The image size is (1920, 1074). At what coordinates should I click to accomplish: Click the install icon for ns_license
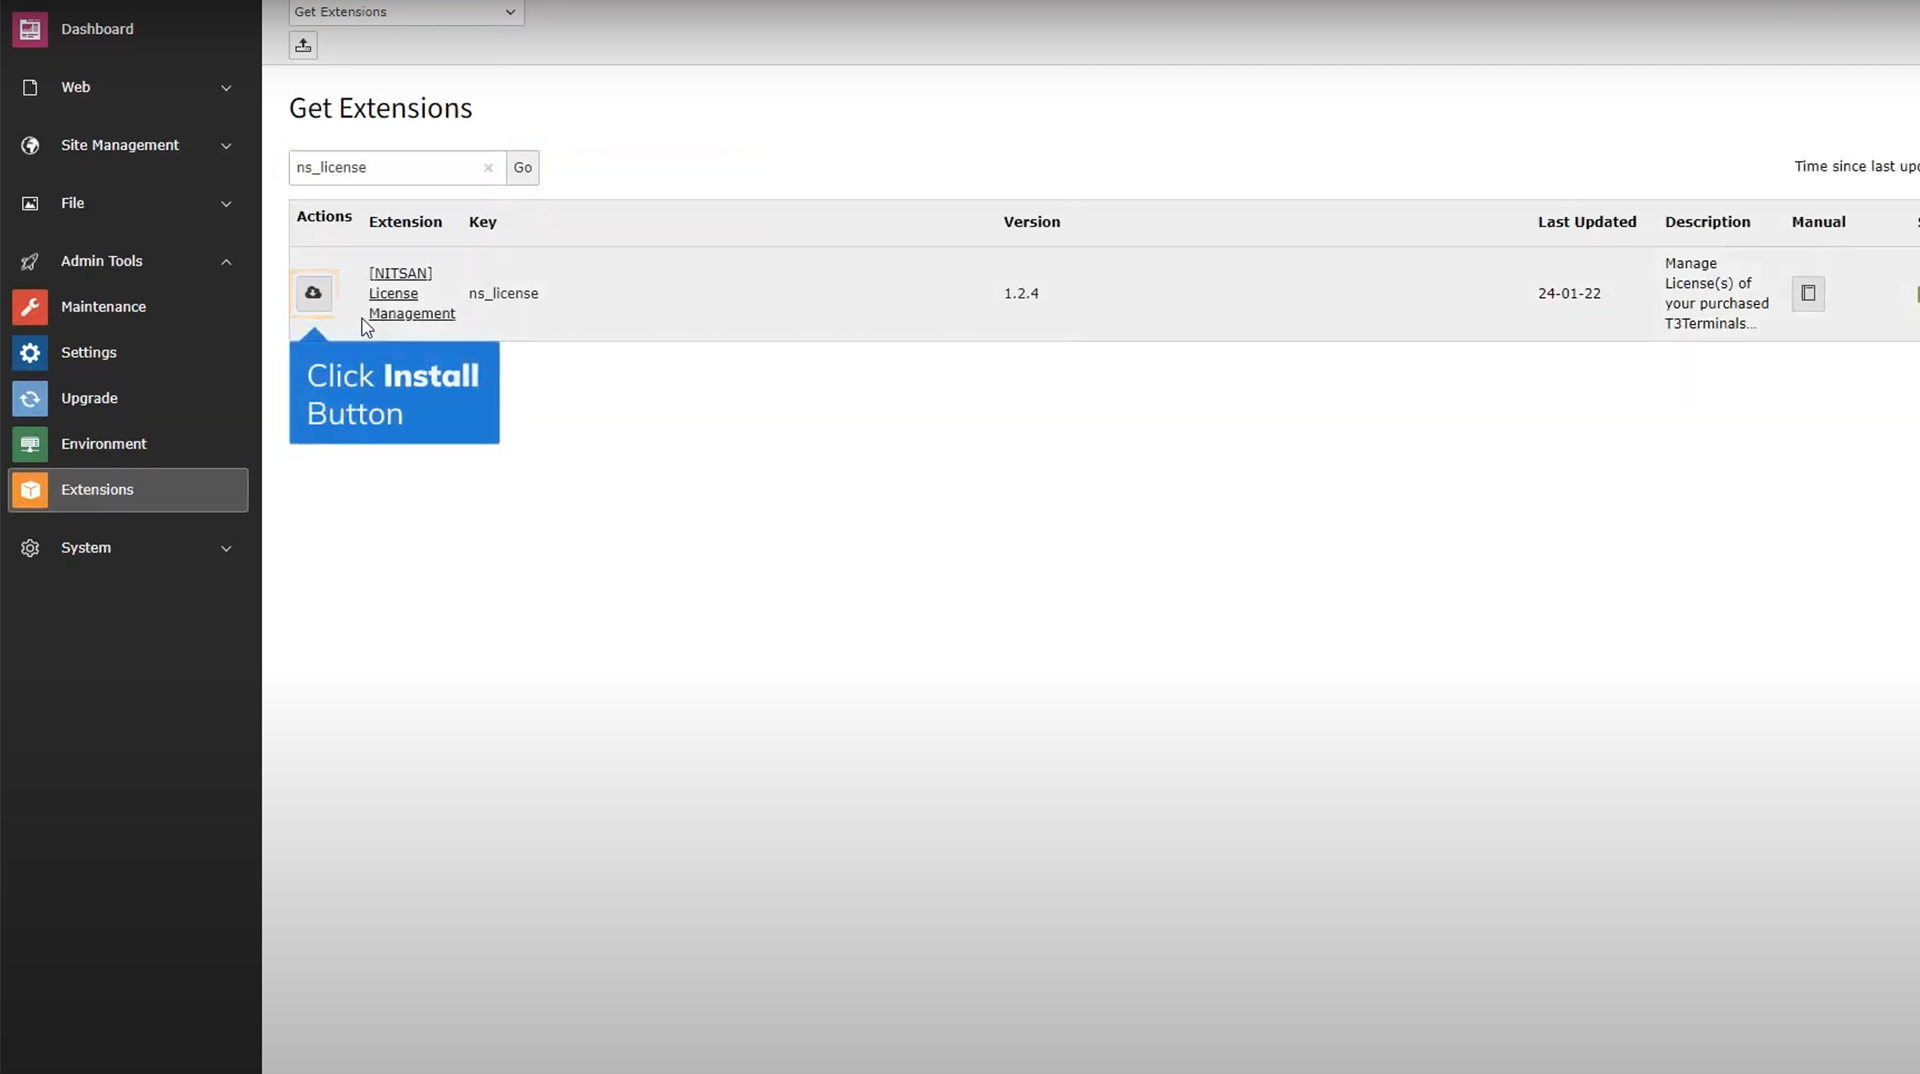313,293
